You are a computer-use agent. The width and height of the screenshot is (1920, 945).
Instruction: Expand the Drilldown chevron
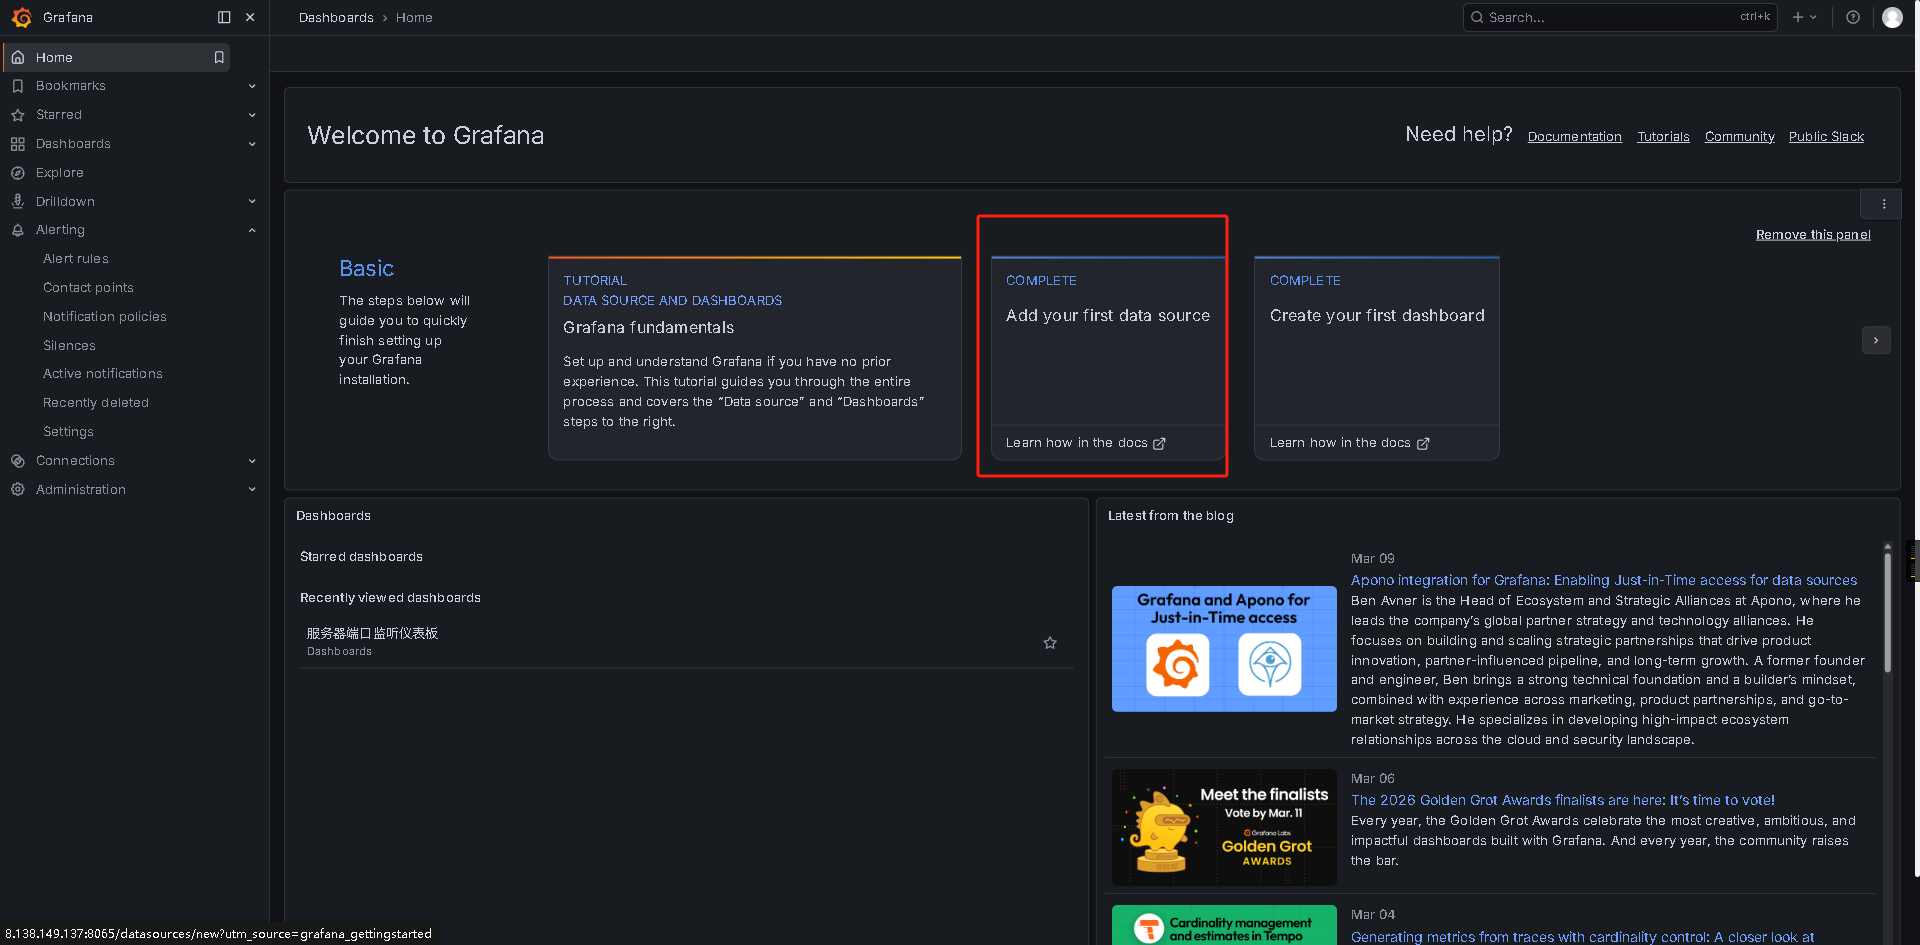pyautogui.click(x=252, y=202)
